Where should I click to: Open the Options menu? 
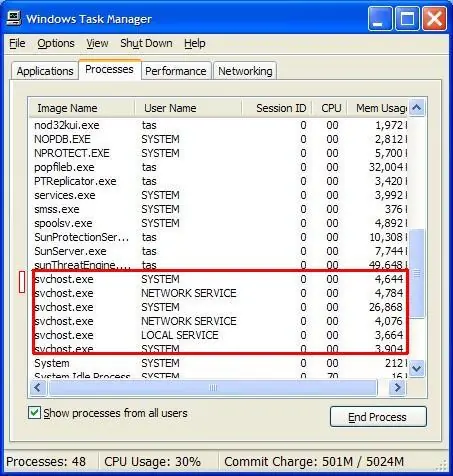(56, 43)
